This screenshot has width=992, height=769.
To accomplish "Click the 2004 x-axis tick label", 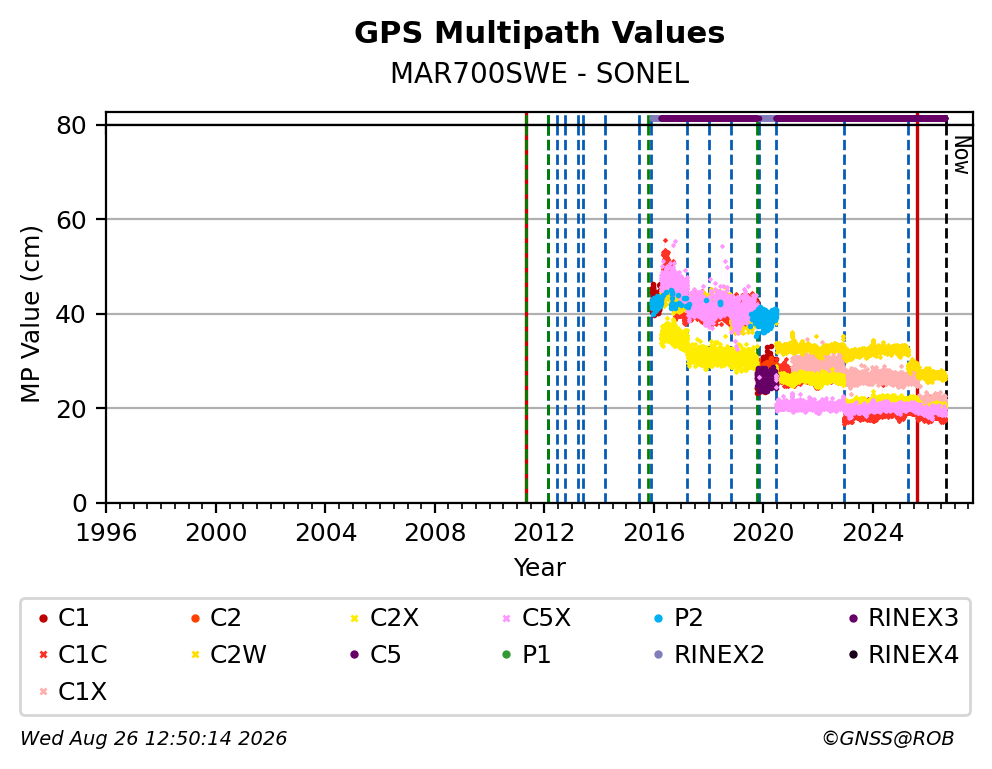I will tap(325, 533).
